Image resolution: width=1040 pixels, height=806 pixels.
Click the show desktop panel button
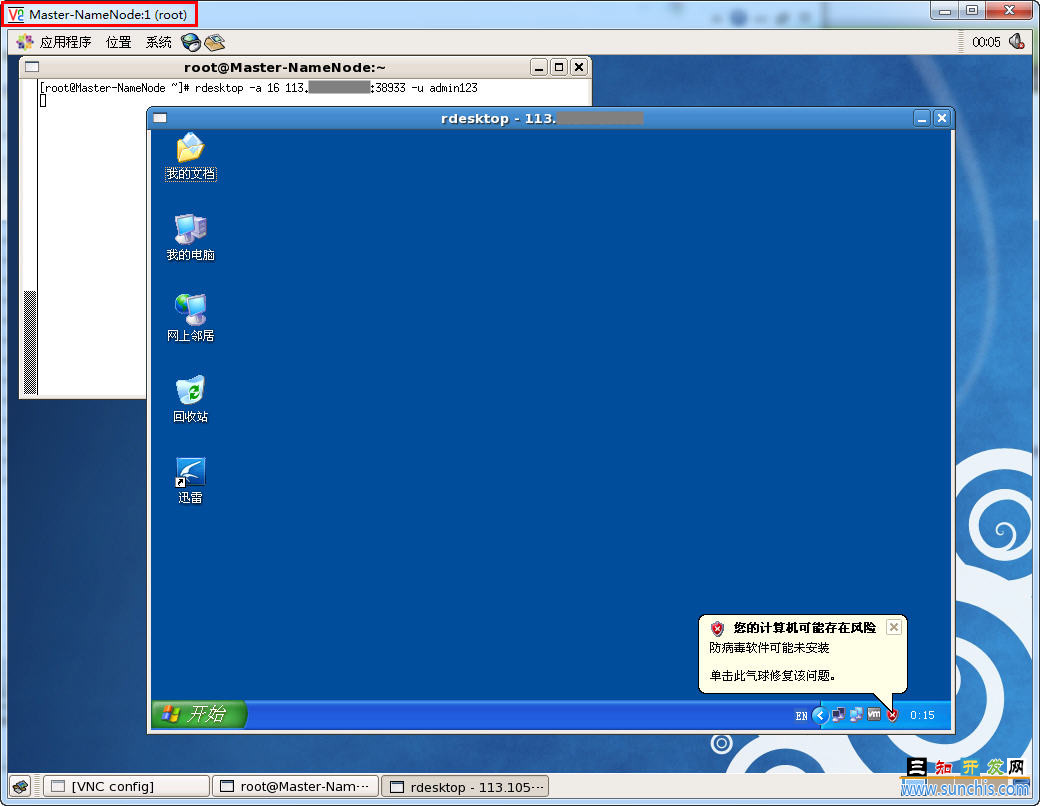(x=21, y=787)
